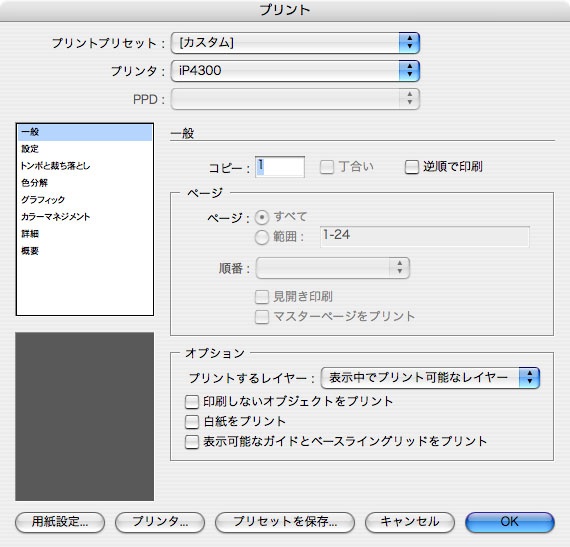Select 概要 in the category list
The height and width of the screenshot is (547, 570).
pyautogui.click(x=84, y=251)
